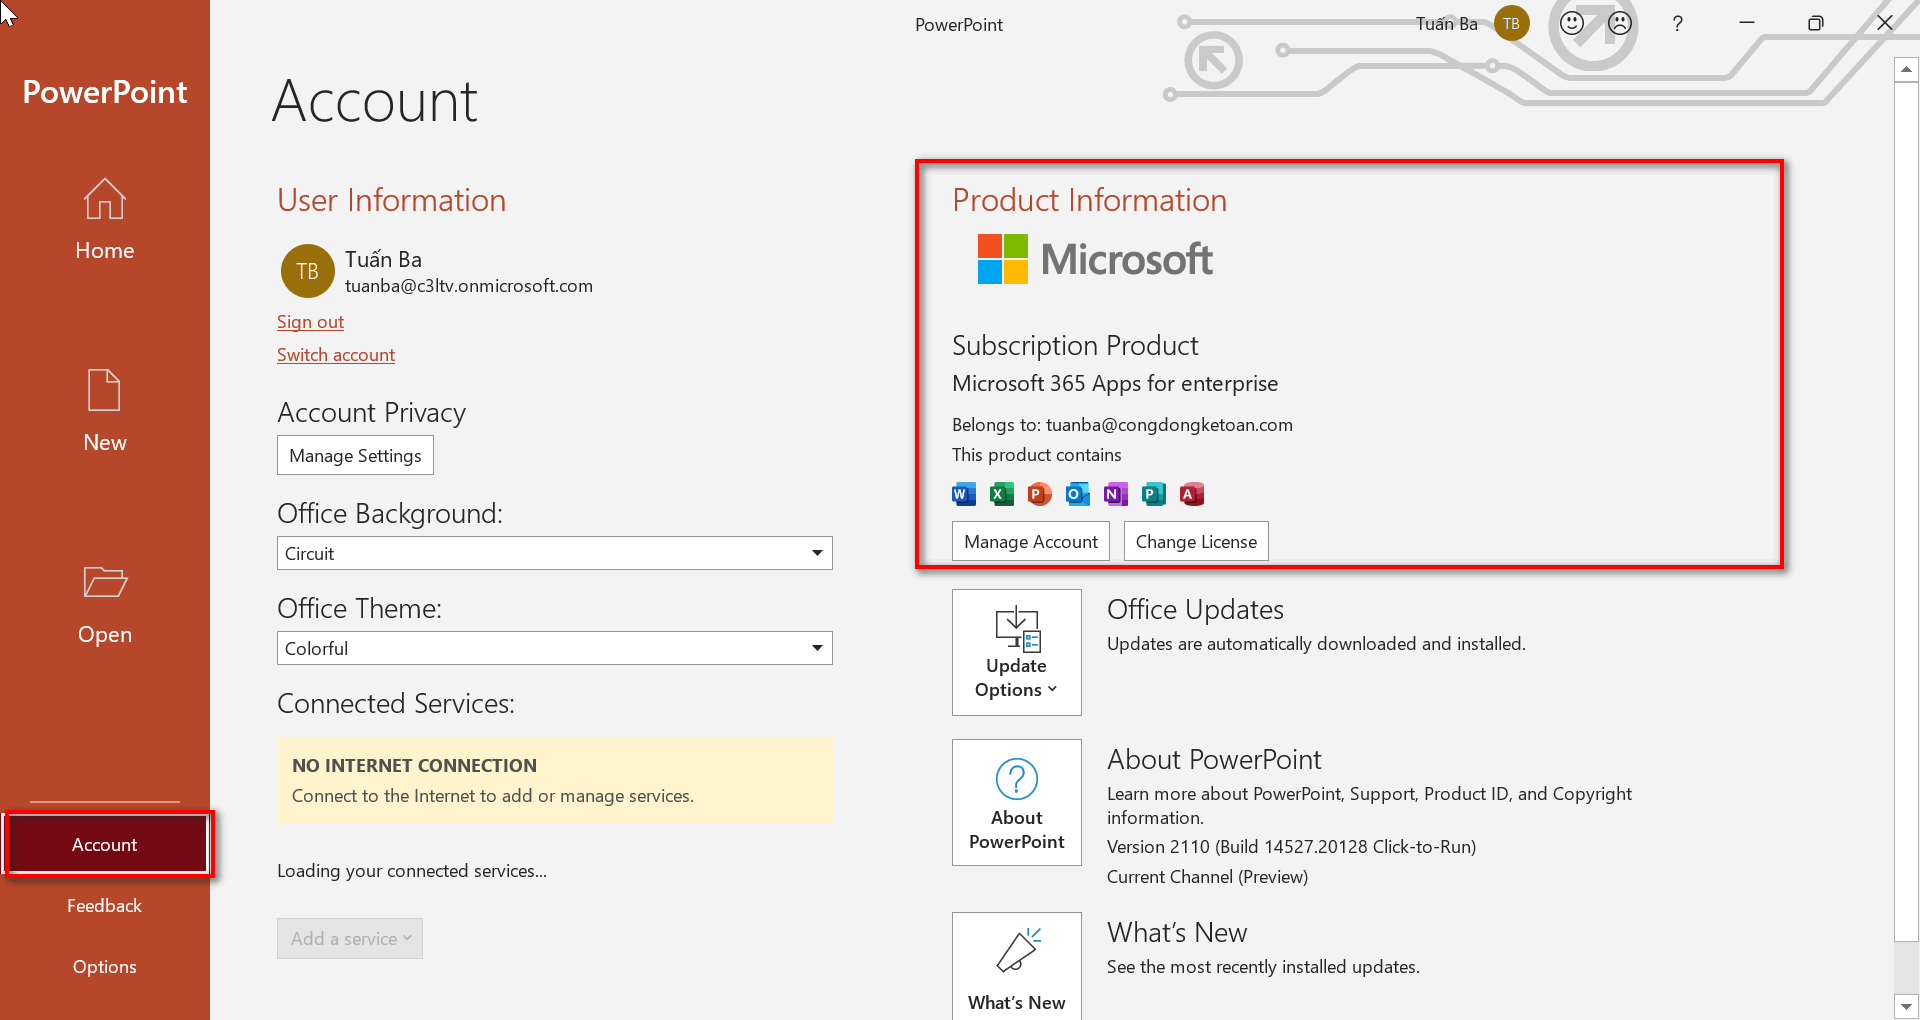Click the Switch account link
The width and height of the screenshot is (1920, 1020).
pyautogui.click(x=336, y=355)
